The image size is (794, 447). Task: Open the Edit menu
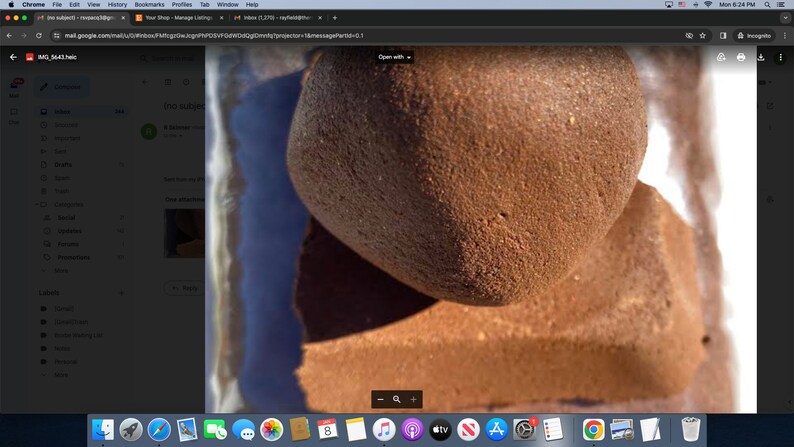click(x=74, y=5)
